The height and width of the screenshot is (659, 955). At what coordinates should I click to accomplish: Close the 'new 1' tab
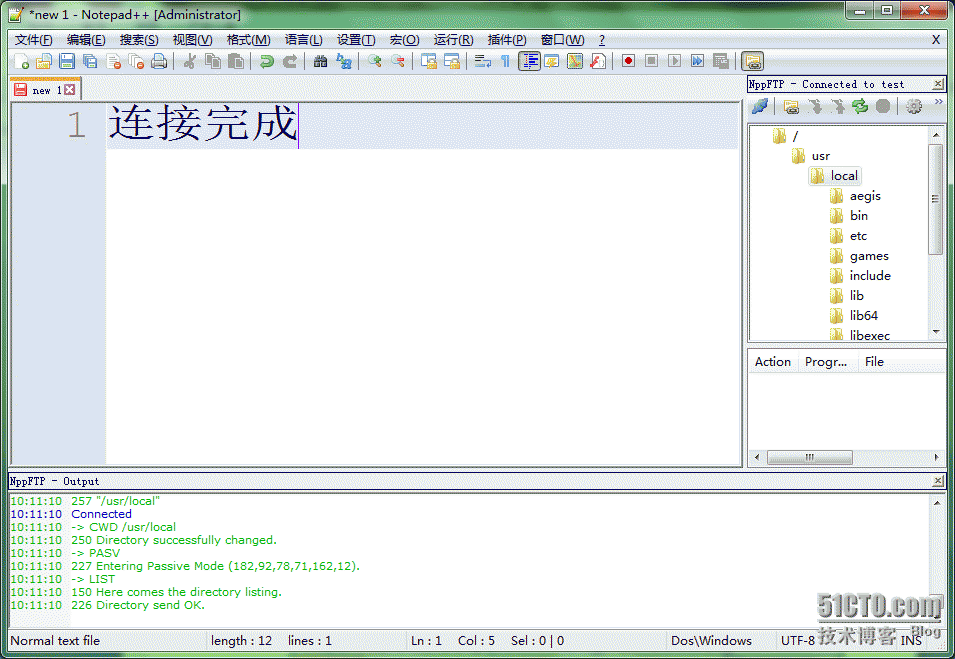70,90
